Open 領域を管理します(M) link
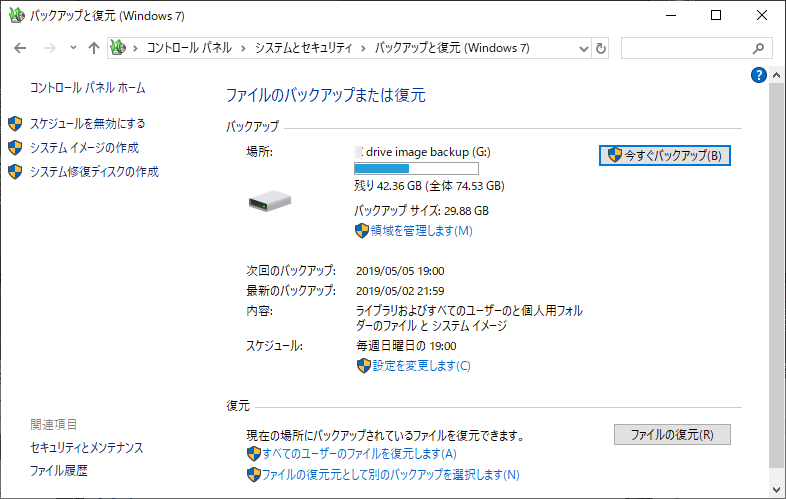The width and height of the screenshot is (786, 499). 422,231
